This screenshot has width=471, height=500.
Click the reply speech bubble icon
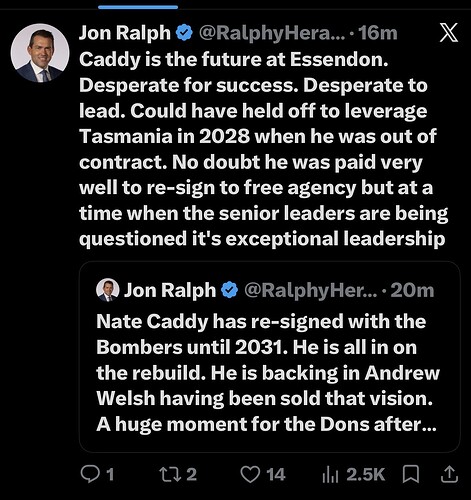89,474
